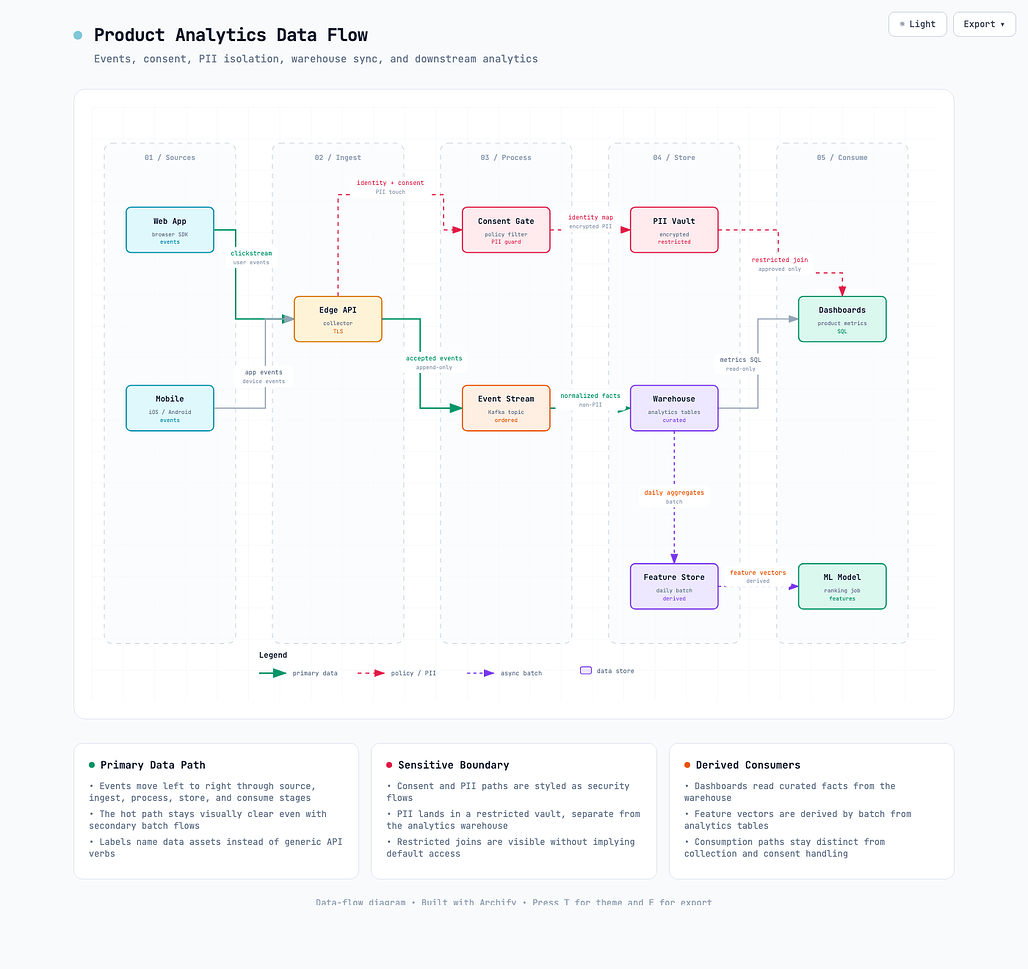Image resolution: width=1028 pixels, height=969 pixels.
Task: Click the PII Vault node
Action: pyautogui.click(x=674, y=230)
